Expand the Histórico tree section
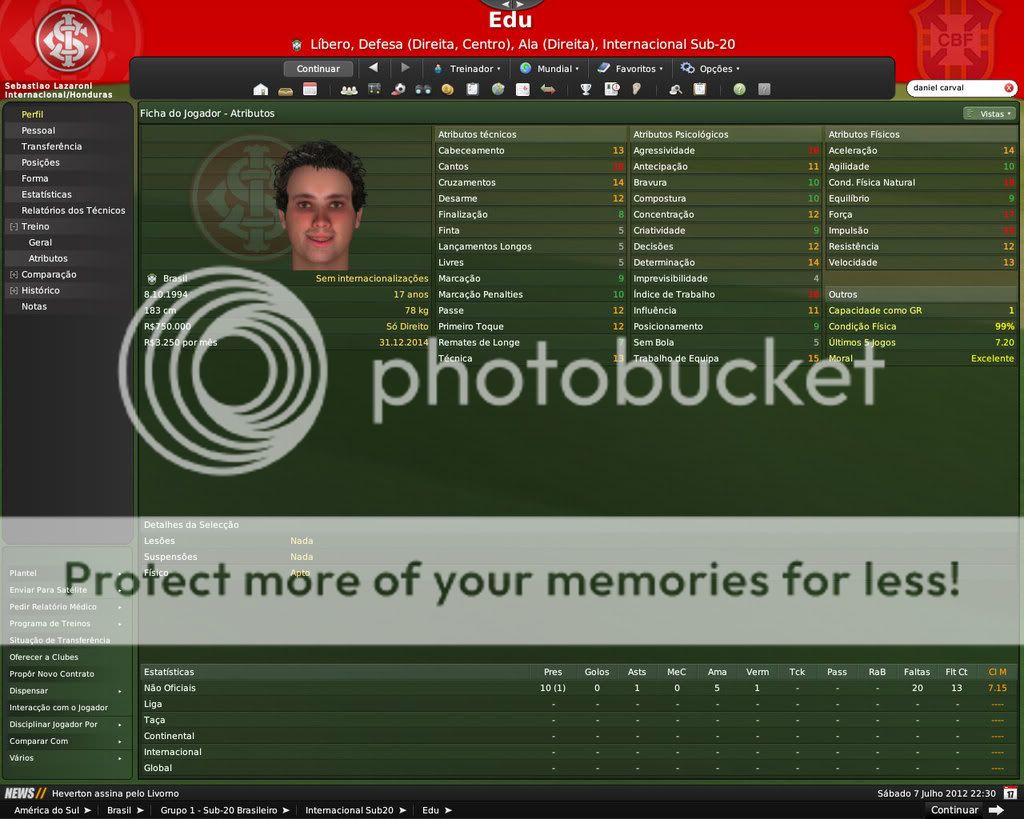 pos(13,291)
